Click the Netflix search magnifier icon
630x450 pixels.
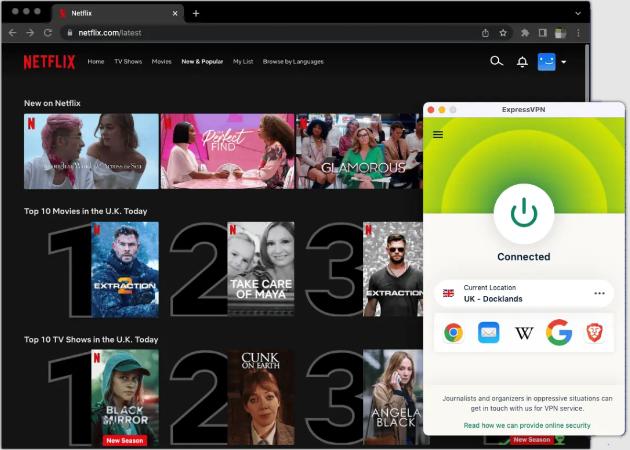(x=496, y=62)
